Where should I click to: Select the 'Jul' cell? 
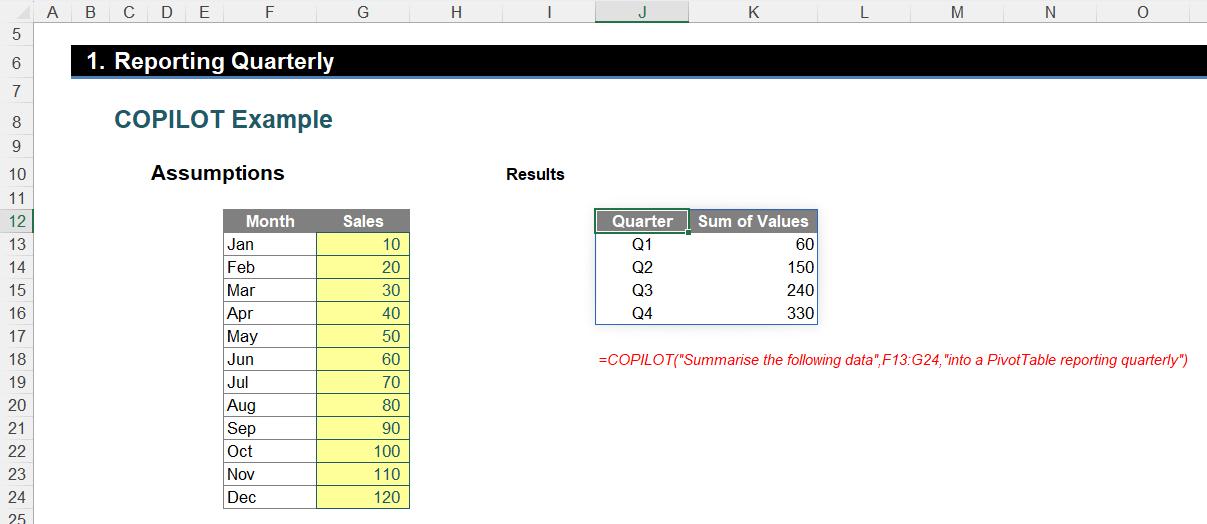pyautogui.click(x=270, y=382)
